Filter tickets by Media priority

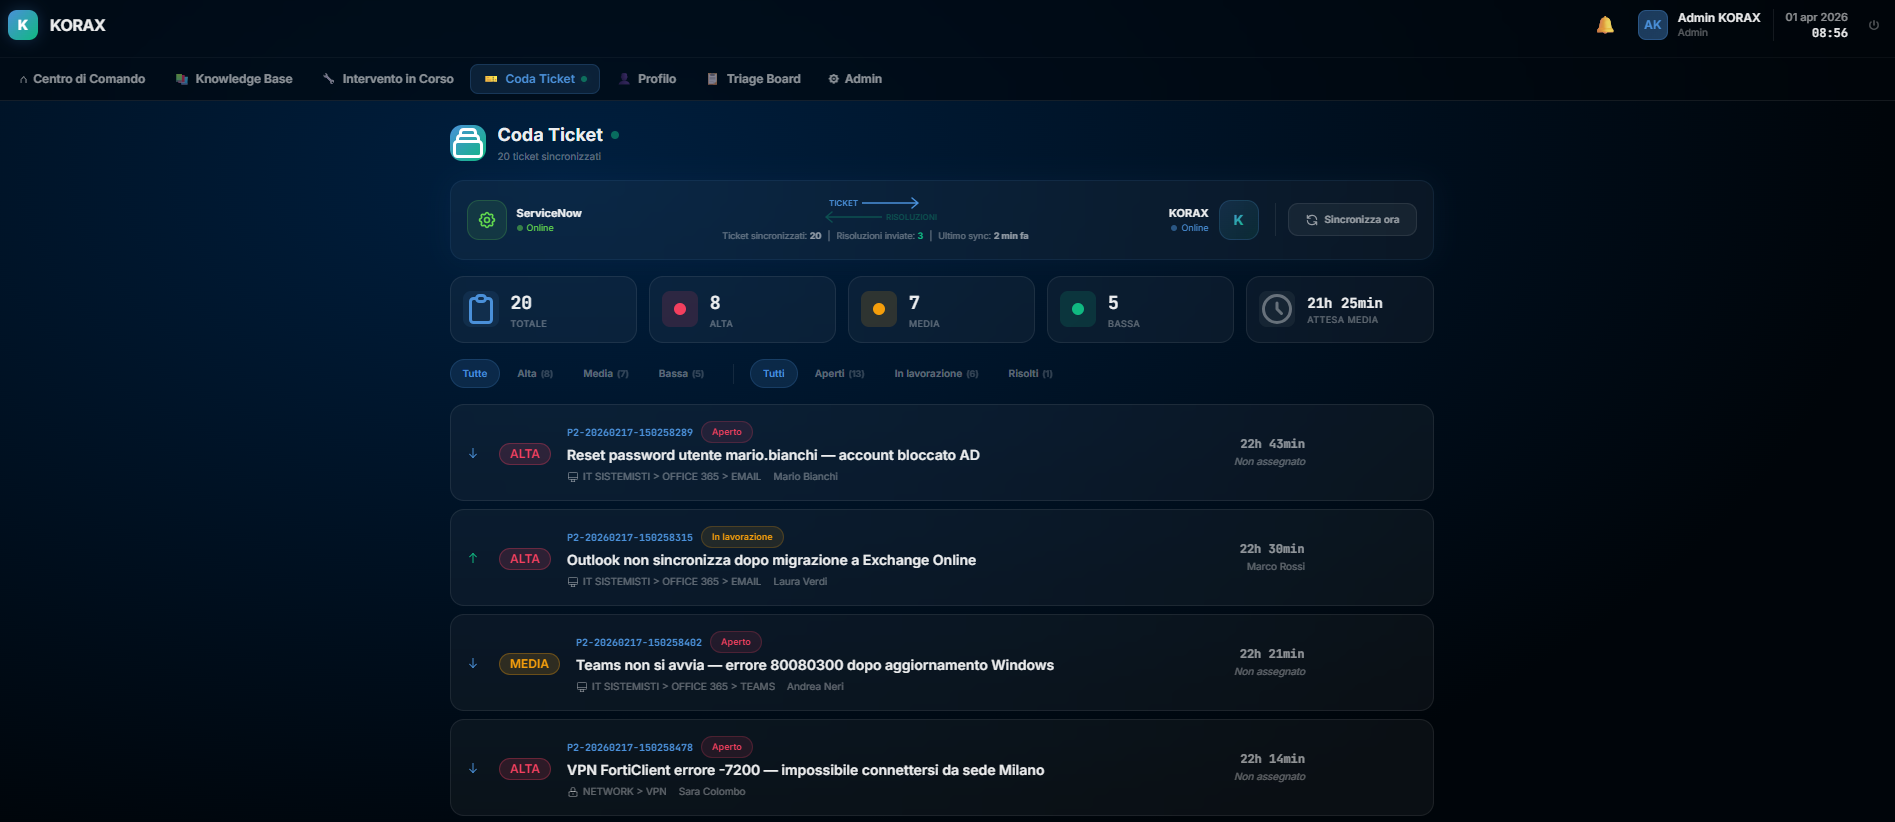pos(606,374)
